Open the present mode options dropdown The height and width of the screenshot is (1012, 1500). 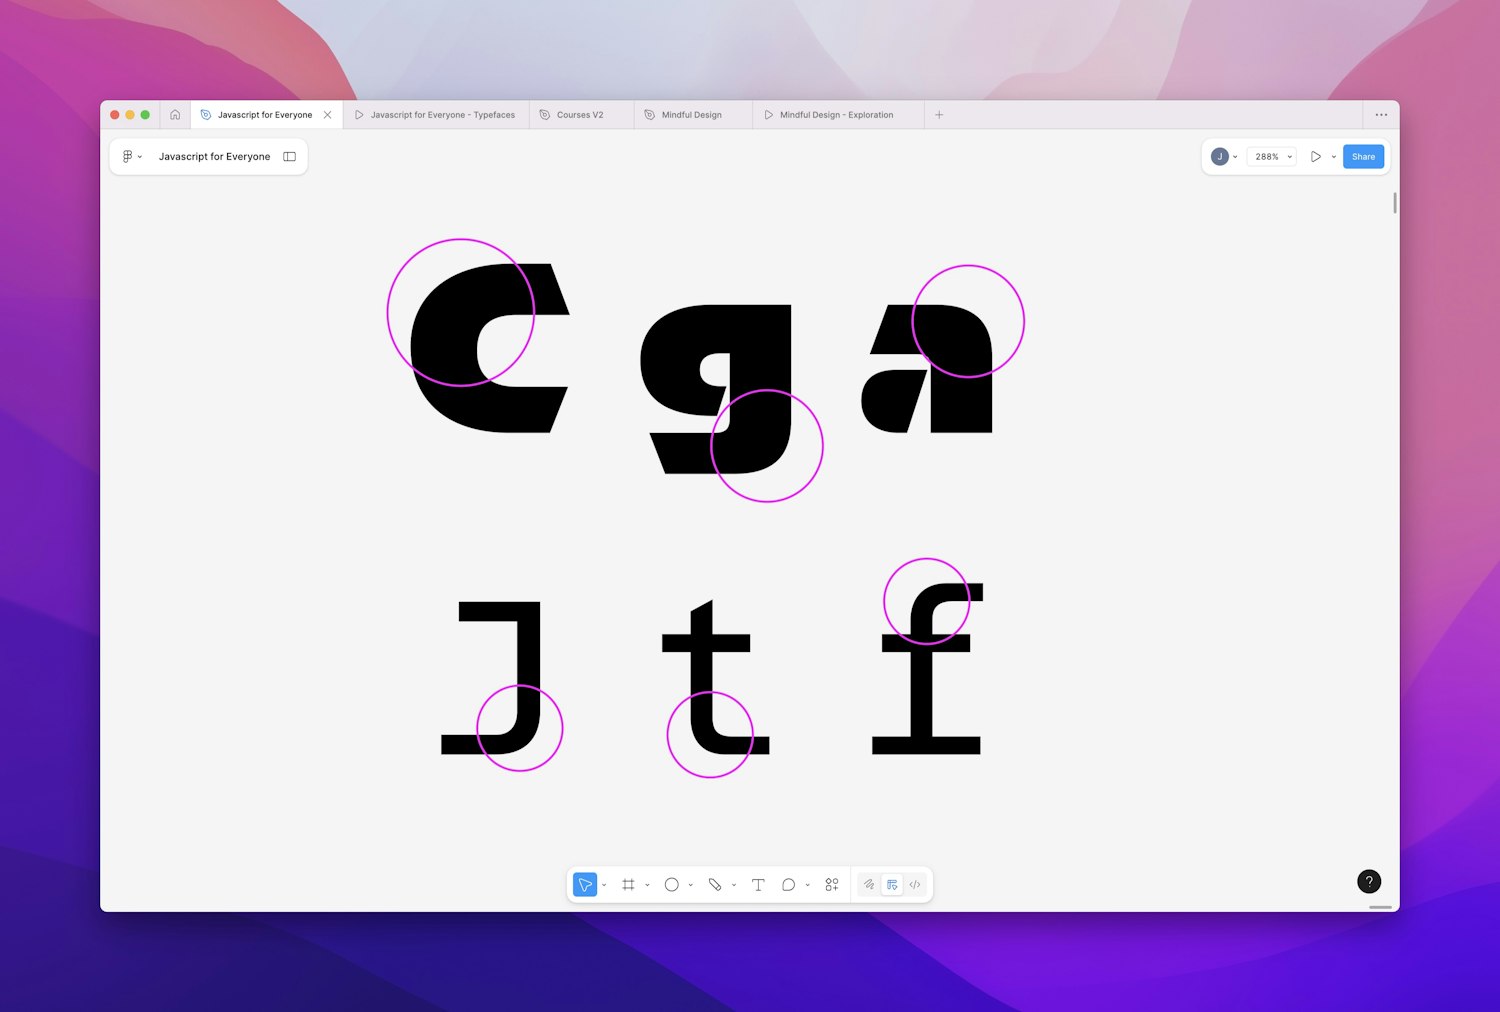point(1333,156)
